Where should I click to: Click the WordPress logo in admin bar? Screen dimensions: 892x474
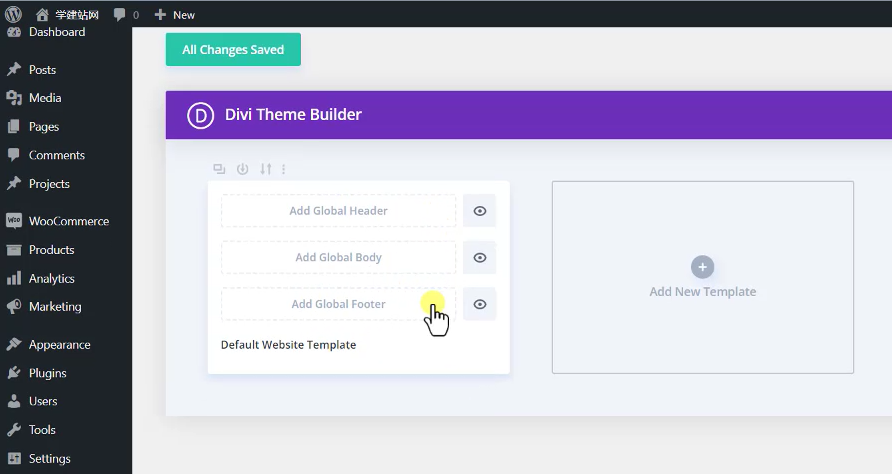coord(14,14)
